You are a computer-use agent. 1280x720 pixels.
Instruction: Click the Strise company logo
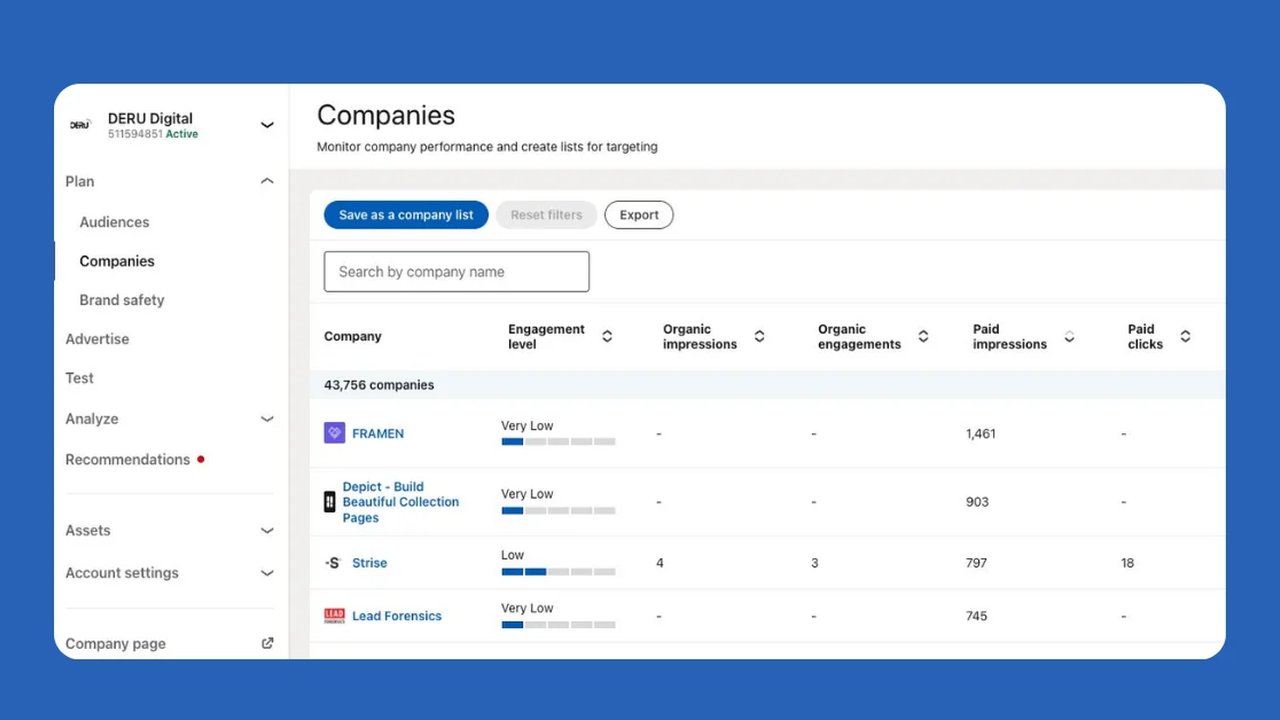tap(333, 563)
